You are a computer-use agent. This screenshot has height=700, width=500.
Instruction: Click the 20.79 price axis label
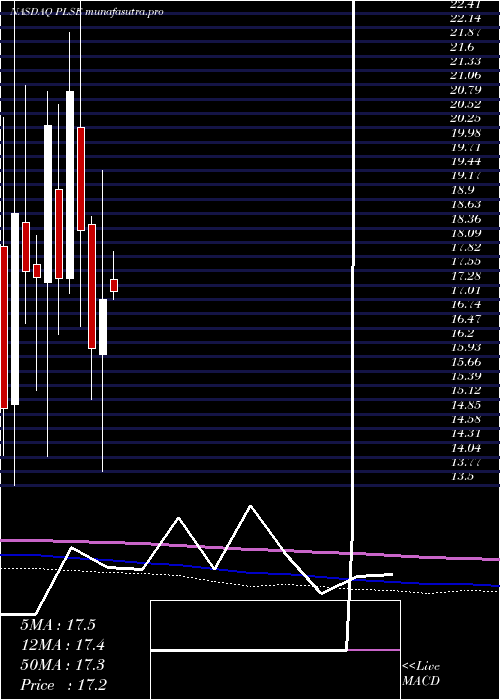pos(466,90)
